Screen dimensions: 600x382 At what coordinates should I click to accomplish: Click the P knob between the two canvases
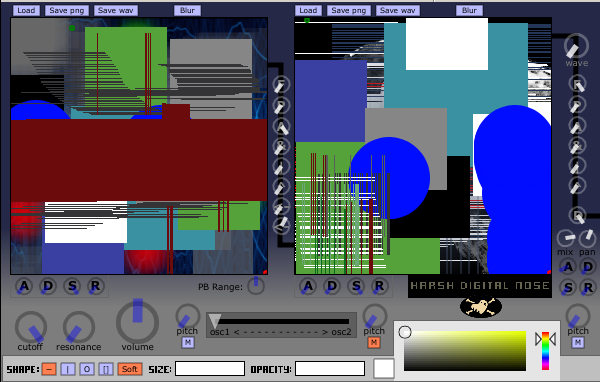pos(281,106)
